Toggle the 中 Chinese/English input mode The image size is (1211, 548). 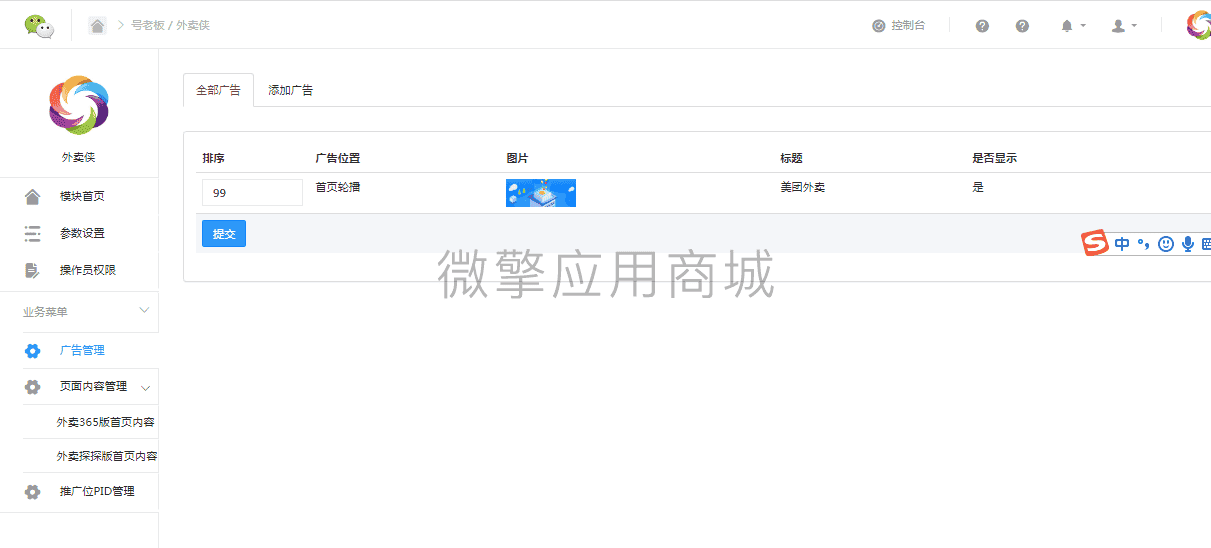[x=1122, y=243]
